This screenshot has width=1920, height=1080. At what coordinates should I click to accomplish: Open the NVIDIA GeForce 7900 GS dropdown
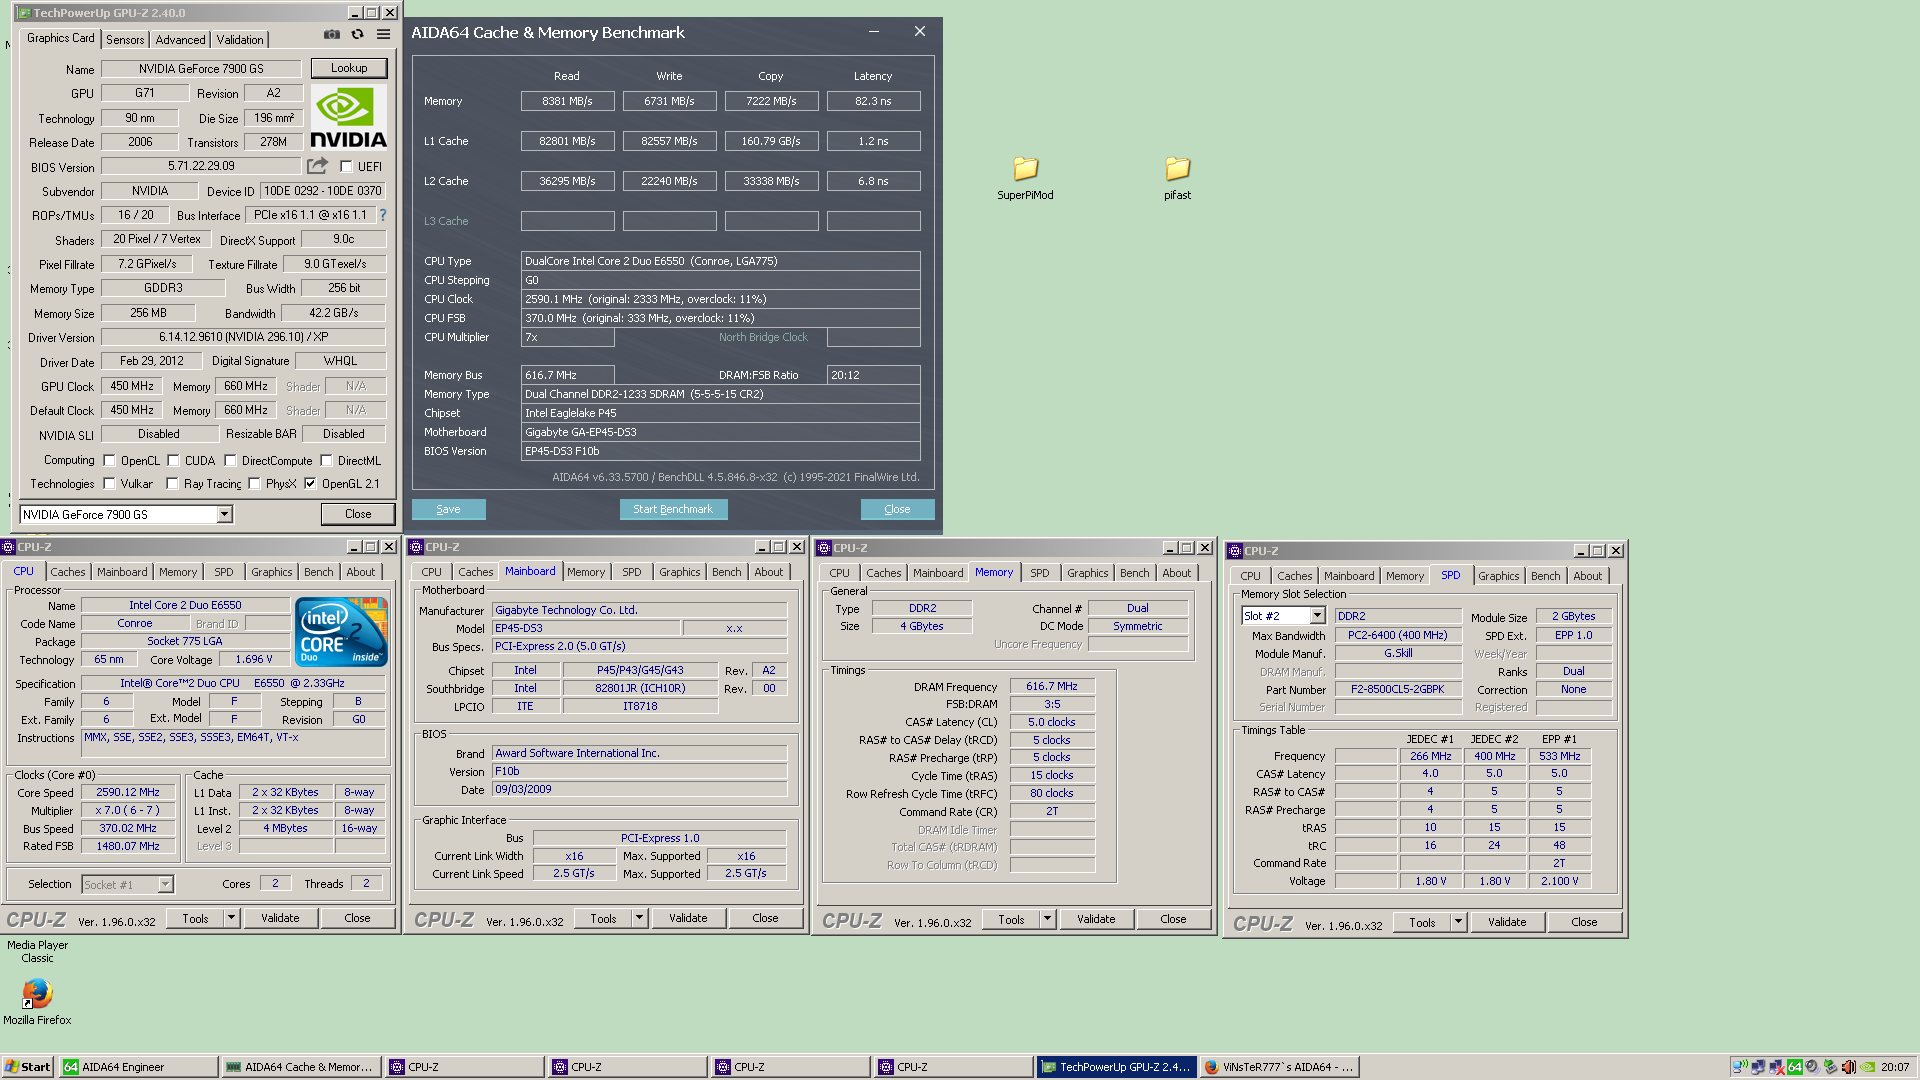click(x=224, y=514)
